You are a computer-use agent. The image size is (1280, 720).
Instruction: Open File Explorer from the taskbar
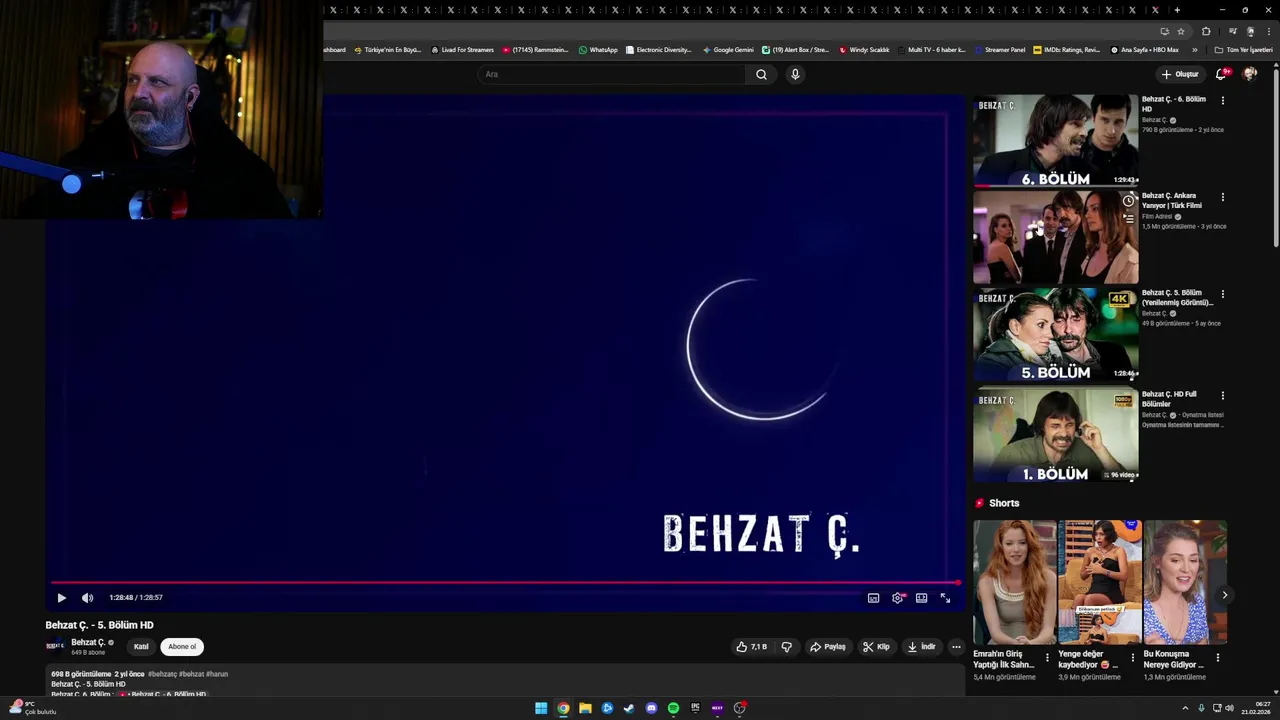585,708
